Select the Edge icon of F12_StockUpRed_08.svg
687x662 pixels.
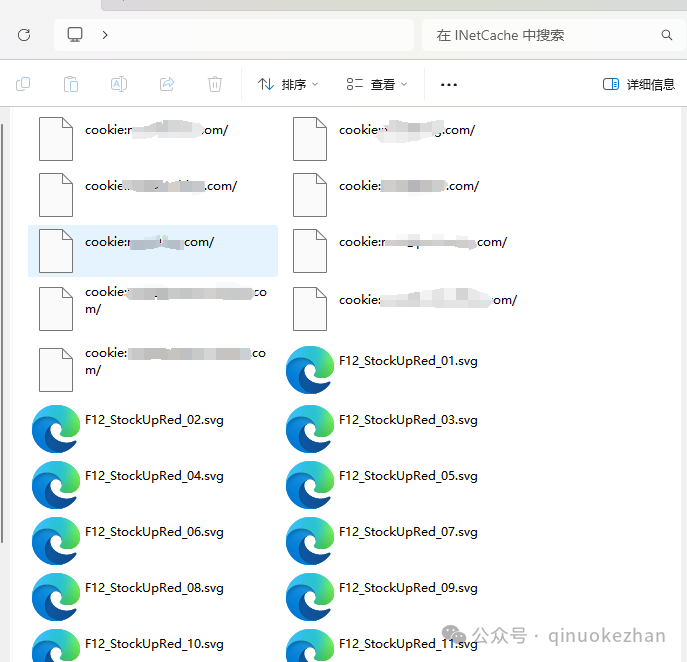pyautogui.click(x=56, y=597)
